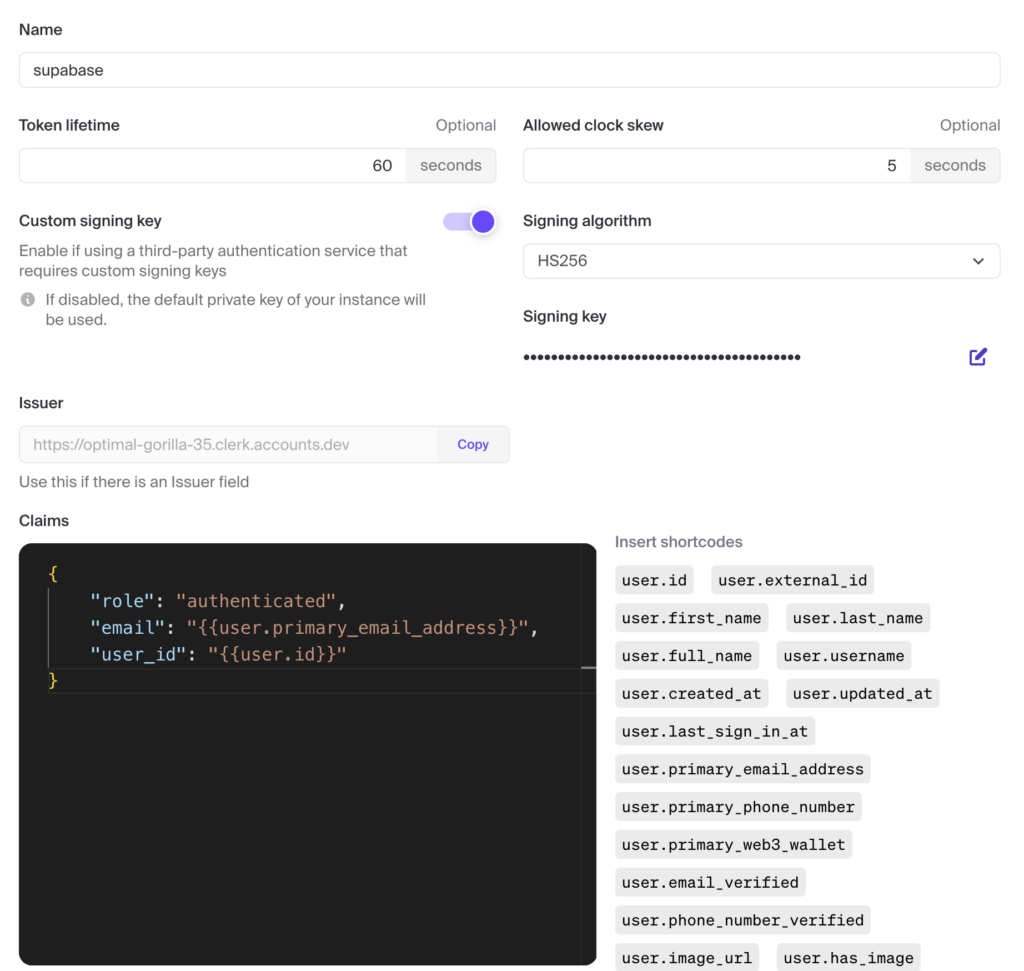
Task: Click the 'Use this if there is an Issuer field' hint
Action: pos(134,482)
